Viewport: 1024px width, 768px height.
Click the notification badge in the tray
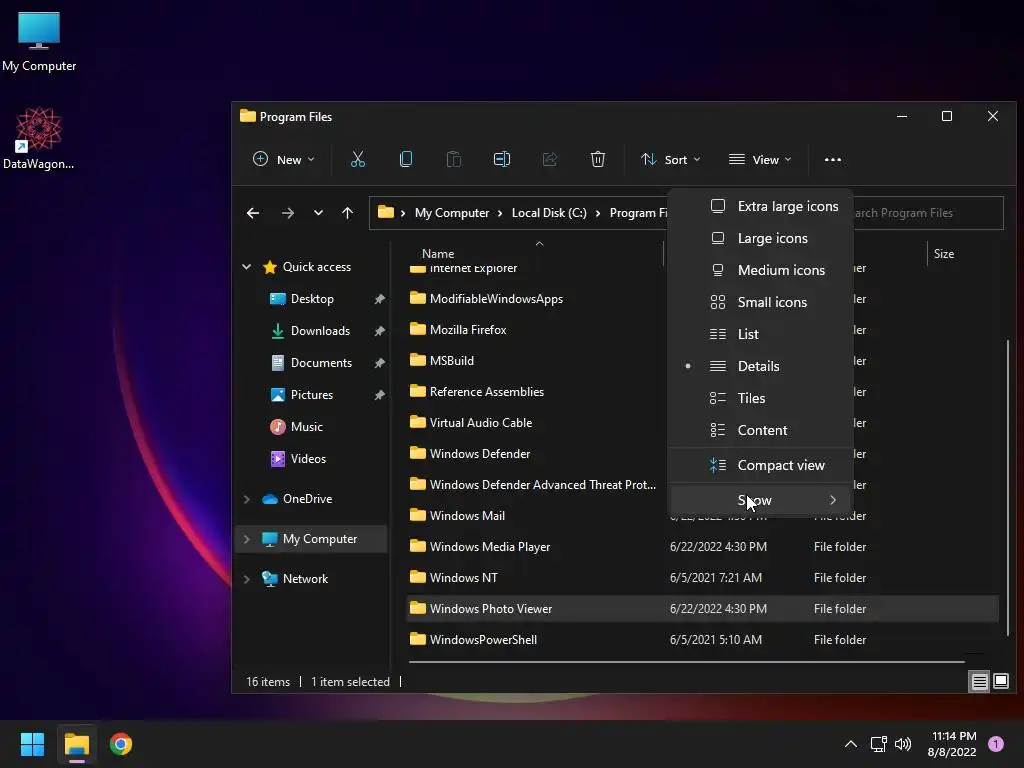point(996,744)
